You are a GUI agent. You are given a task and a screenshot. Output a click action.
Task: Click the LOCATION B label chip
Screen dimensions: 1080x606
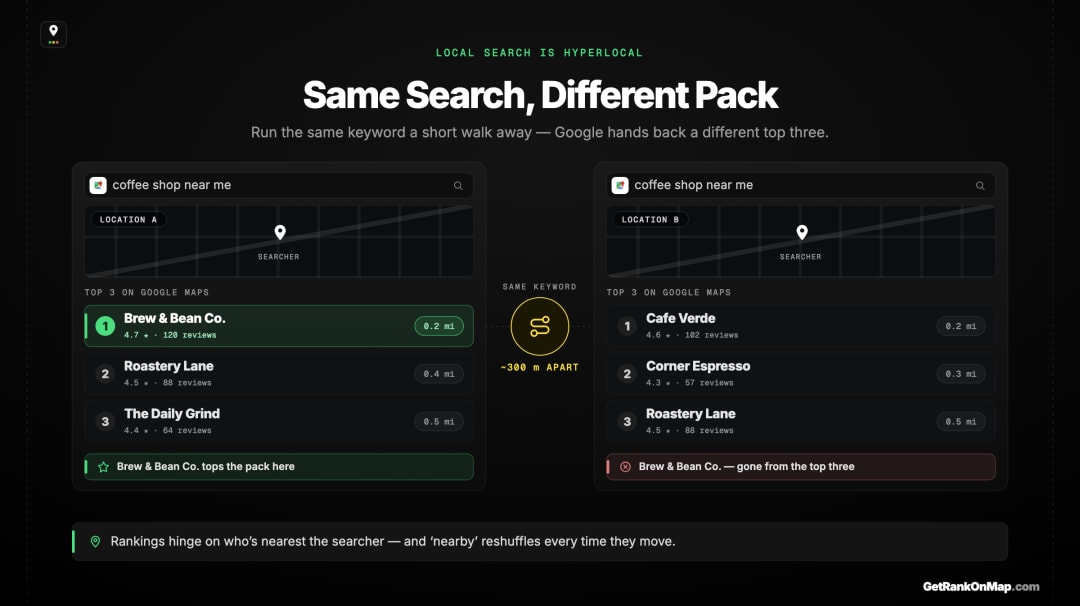(650, 220)
